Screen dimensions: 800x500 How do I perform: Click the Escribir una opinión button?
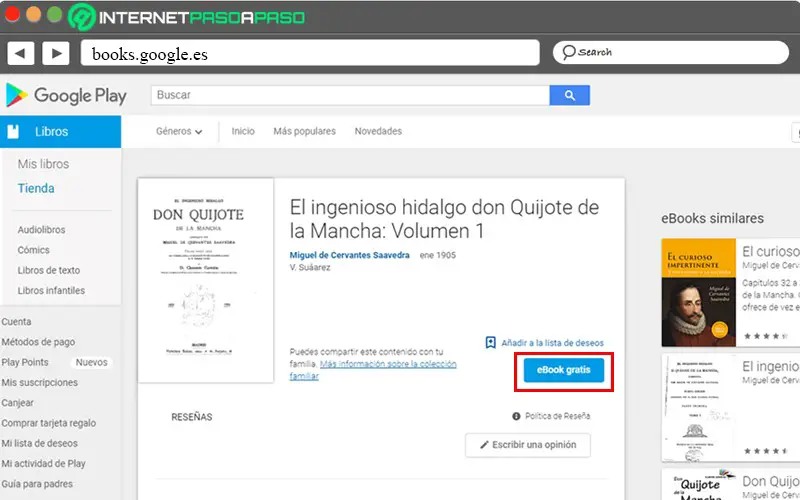pos(528,445)
